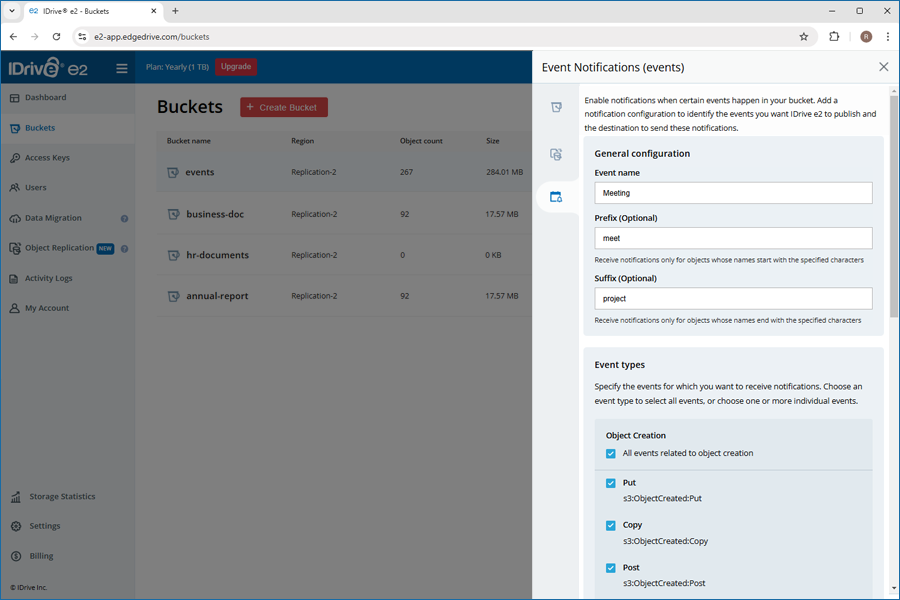Viewport: 900px width, 600px height.
Task: Click the Object Replication help icon
Action: 124,249
